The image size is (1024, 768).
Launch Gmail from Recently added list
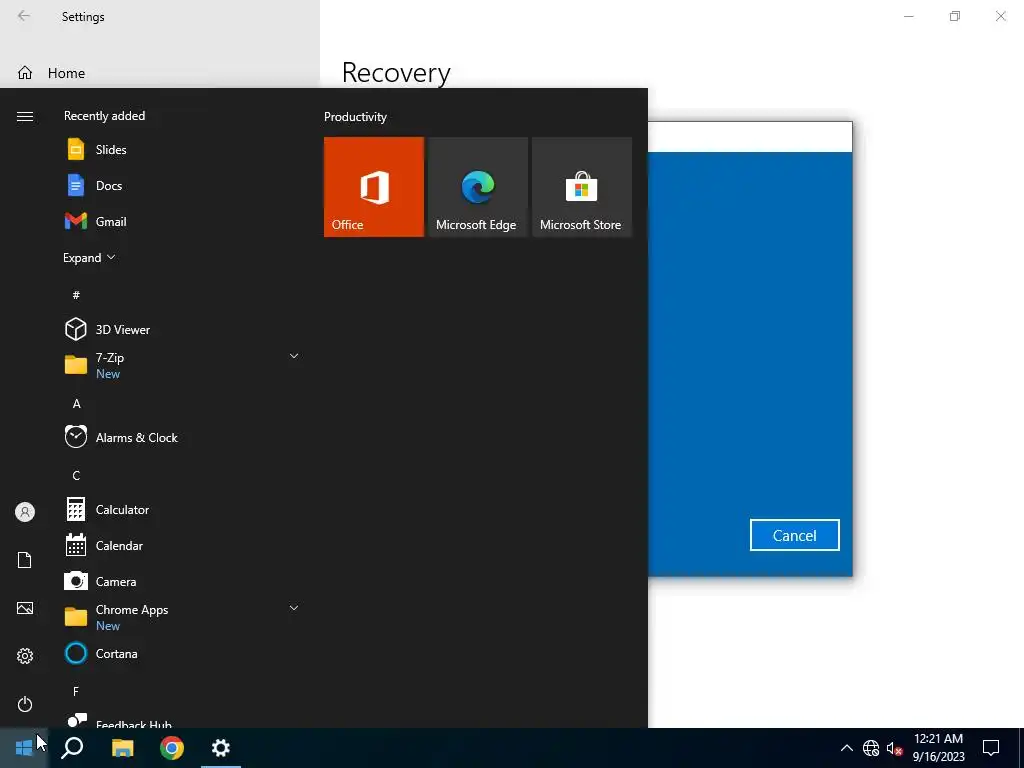[182, 221]
